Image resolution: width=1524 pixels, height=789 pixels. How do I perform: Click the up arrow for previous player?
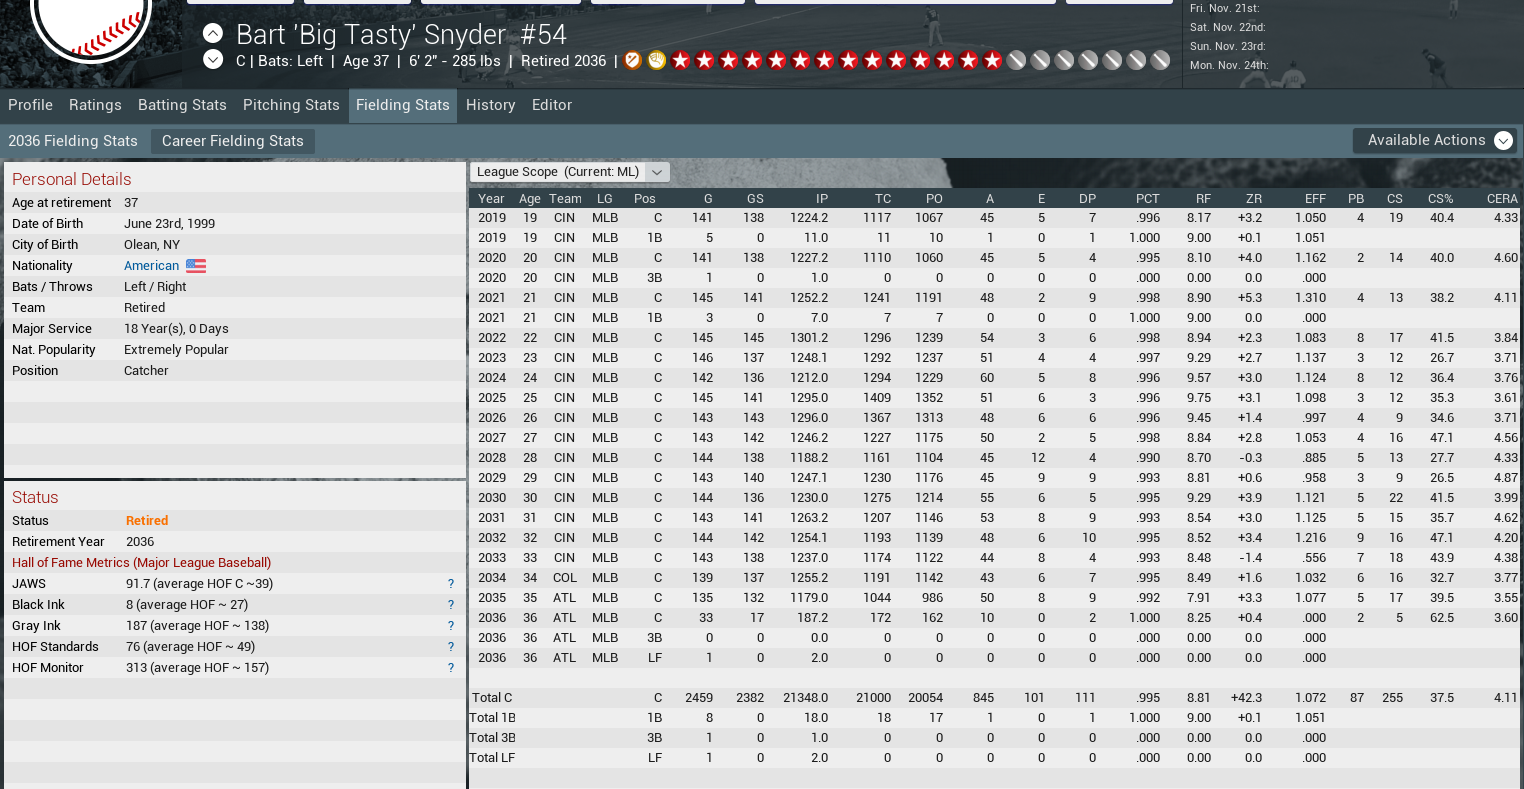(213, 33)
